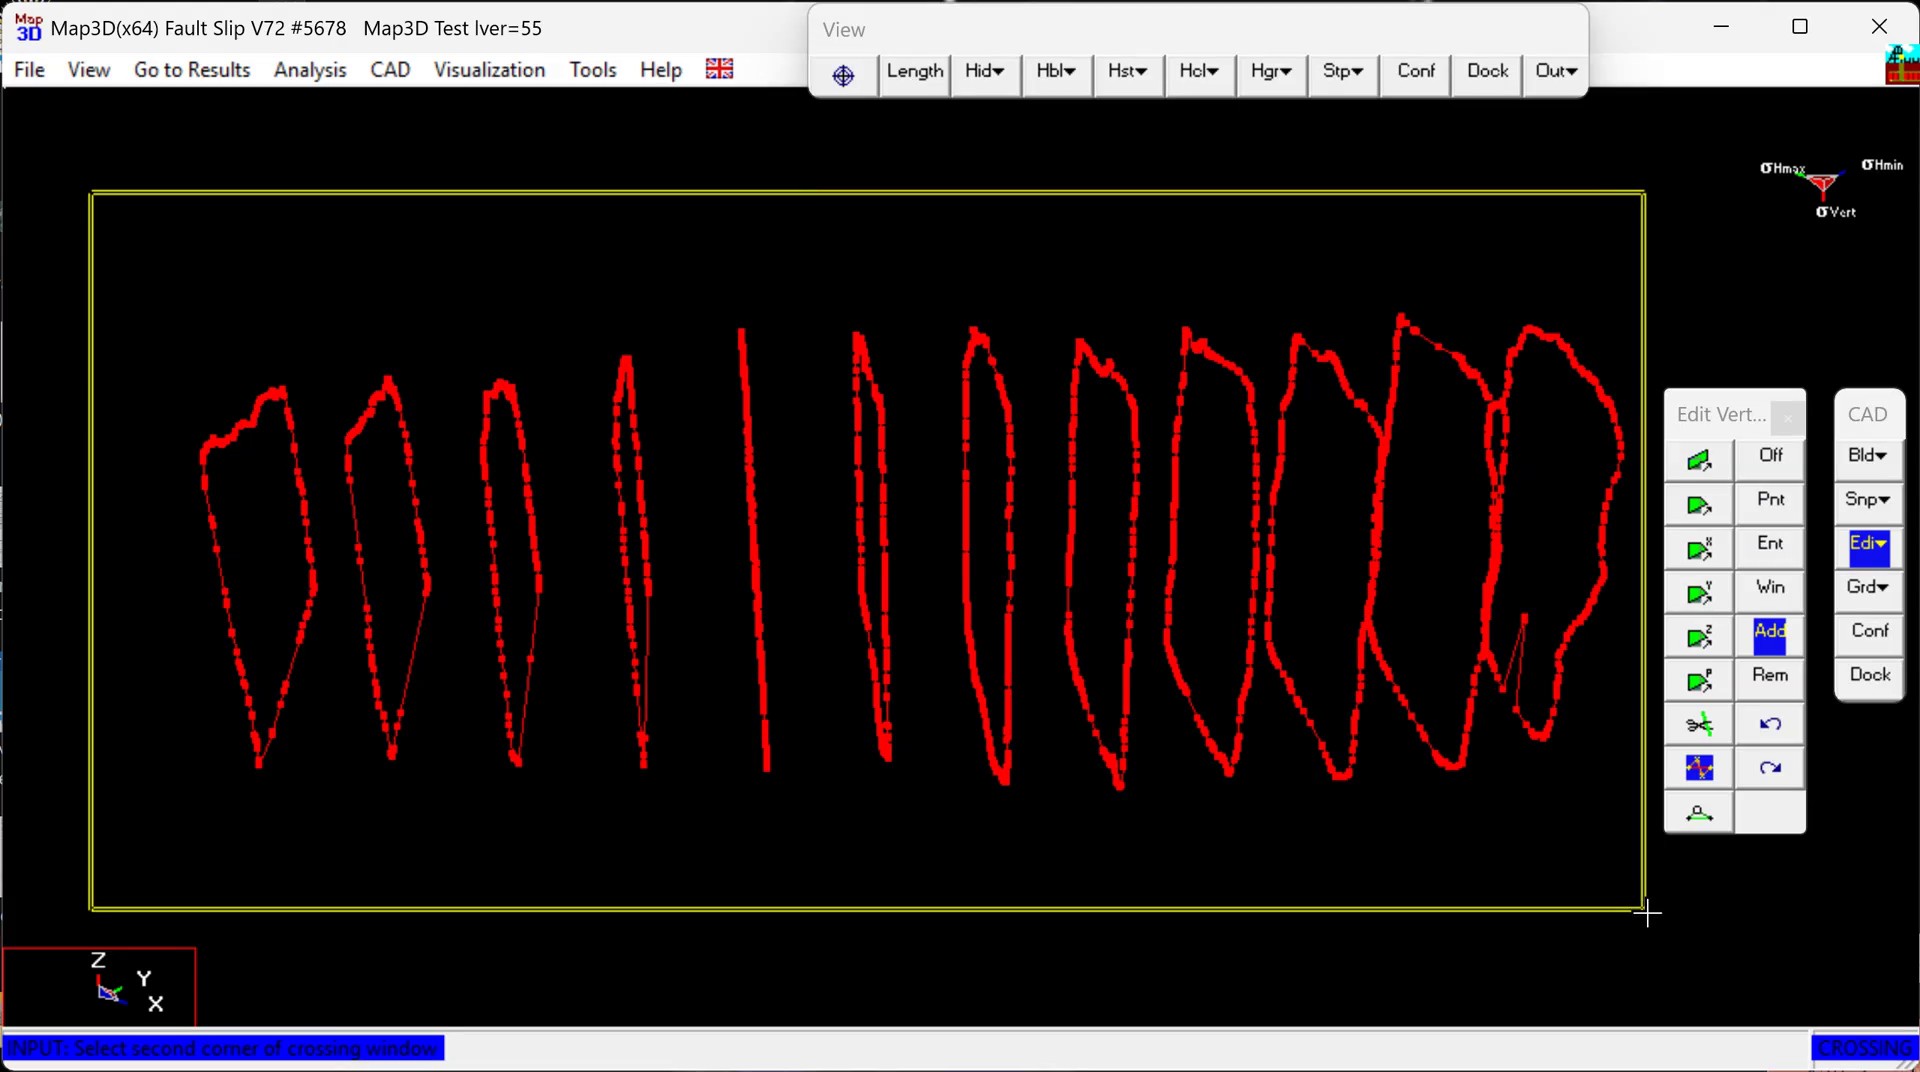Image resolution: width=1920 pixels, height=1072 pixels.
Task: Enable the Win window selection mode
Action: [x=1769, y=588]
